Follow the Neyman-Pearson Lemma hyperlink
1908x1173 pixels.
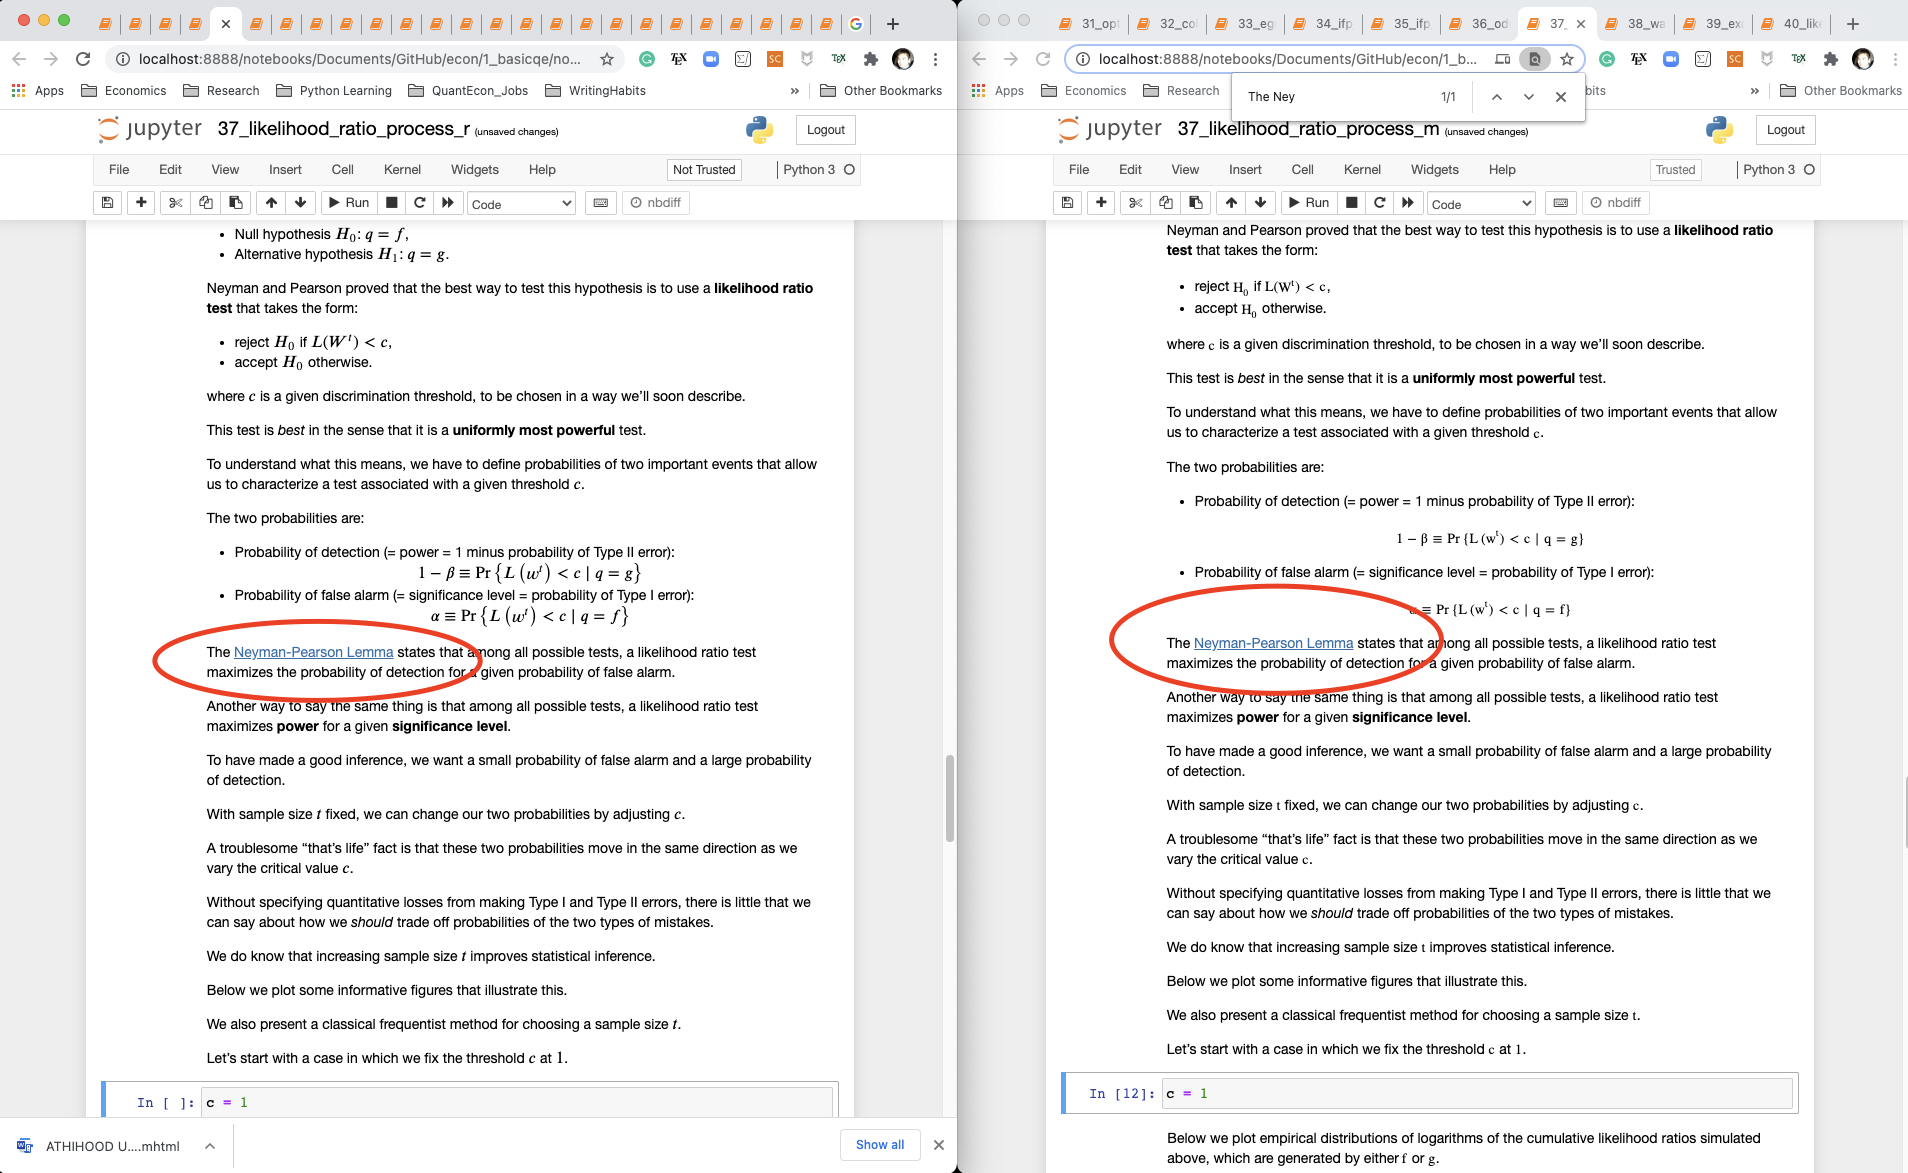(x=313, y=652)
